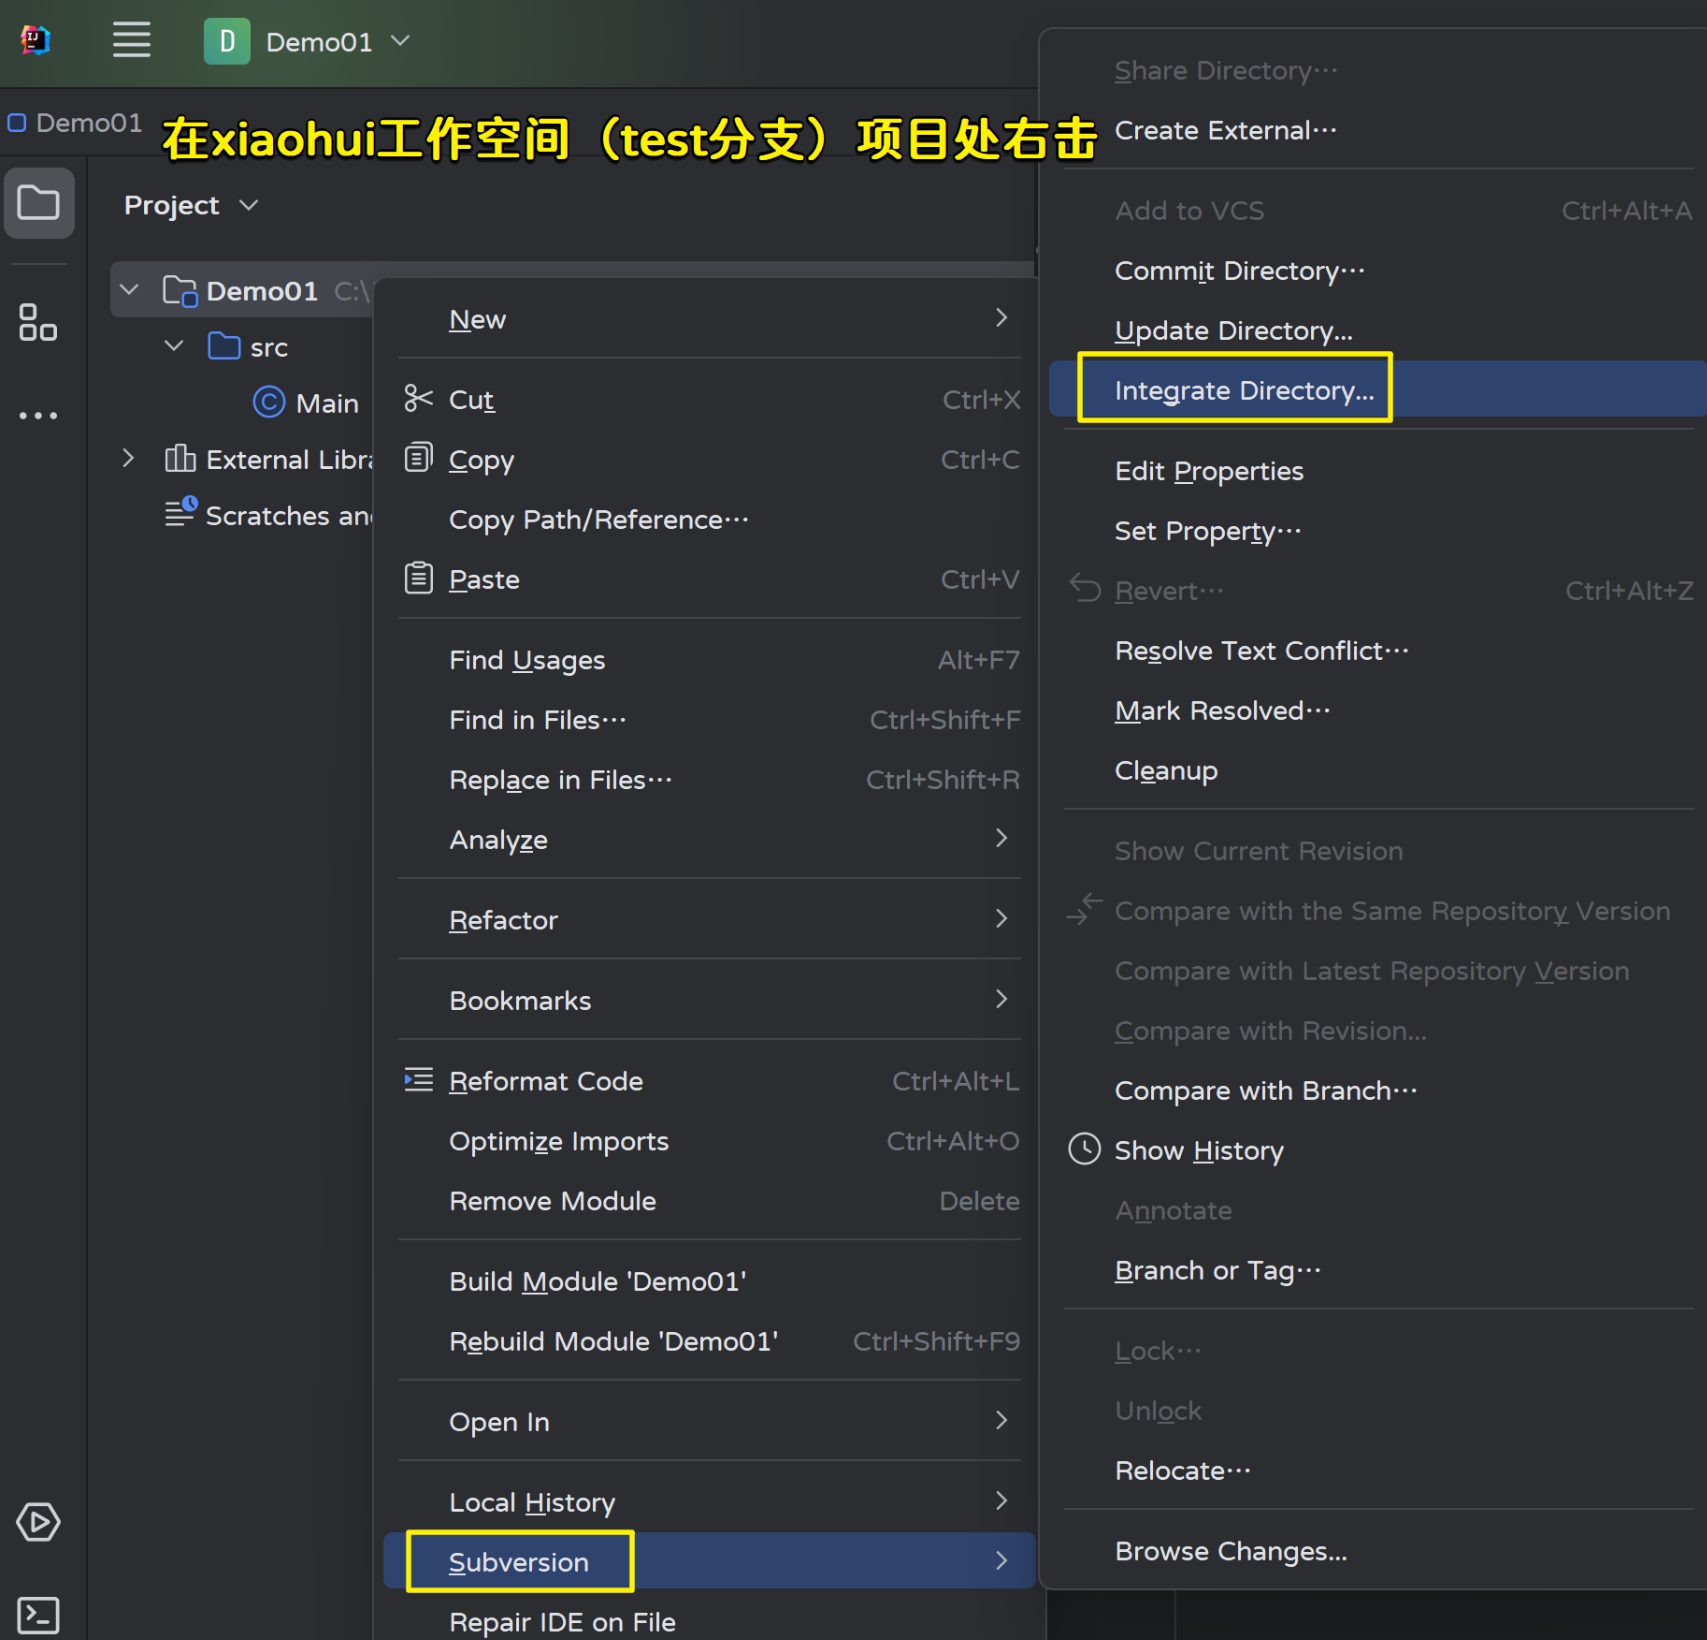1707x1640 pixels.
Task: Collapse the src folder node
Action: [x=174, y=346]
